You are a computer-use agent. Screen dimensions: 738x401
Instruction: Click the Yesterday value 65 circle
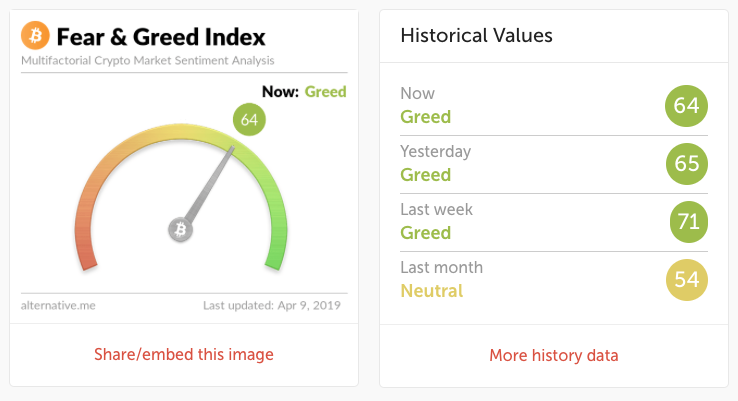[x=687, y=164]
